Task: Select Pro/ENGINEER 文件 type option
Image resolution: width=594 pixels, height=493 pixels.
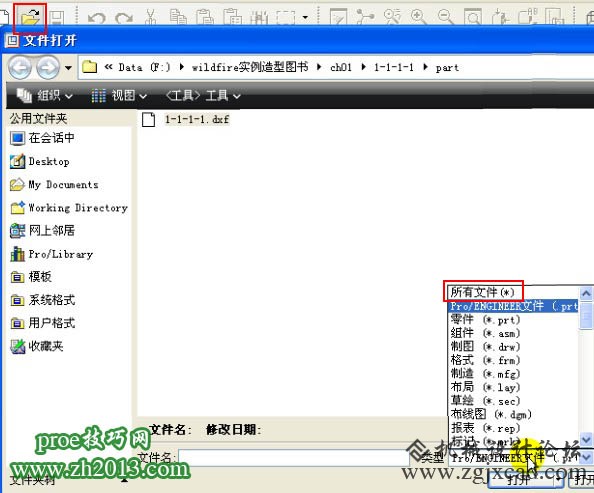Action: (x=513, y=306)
